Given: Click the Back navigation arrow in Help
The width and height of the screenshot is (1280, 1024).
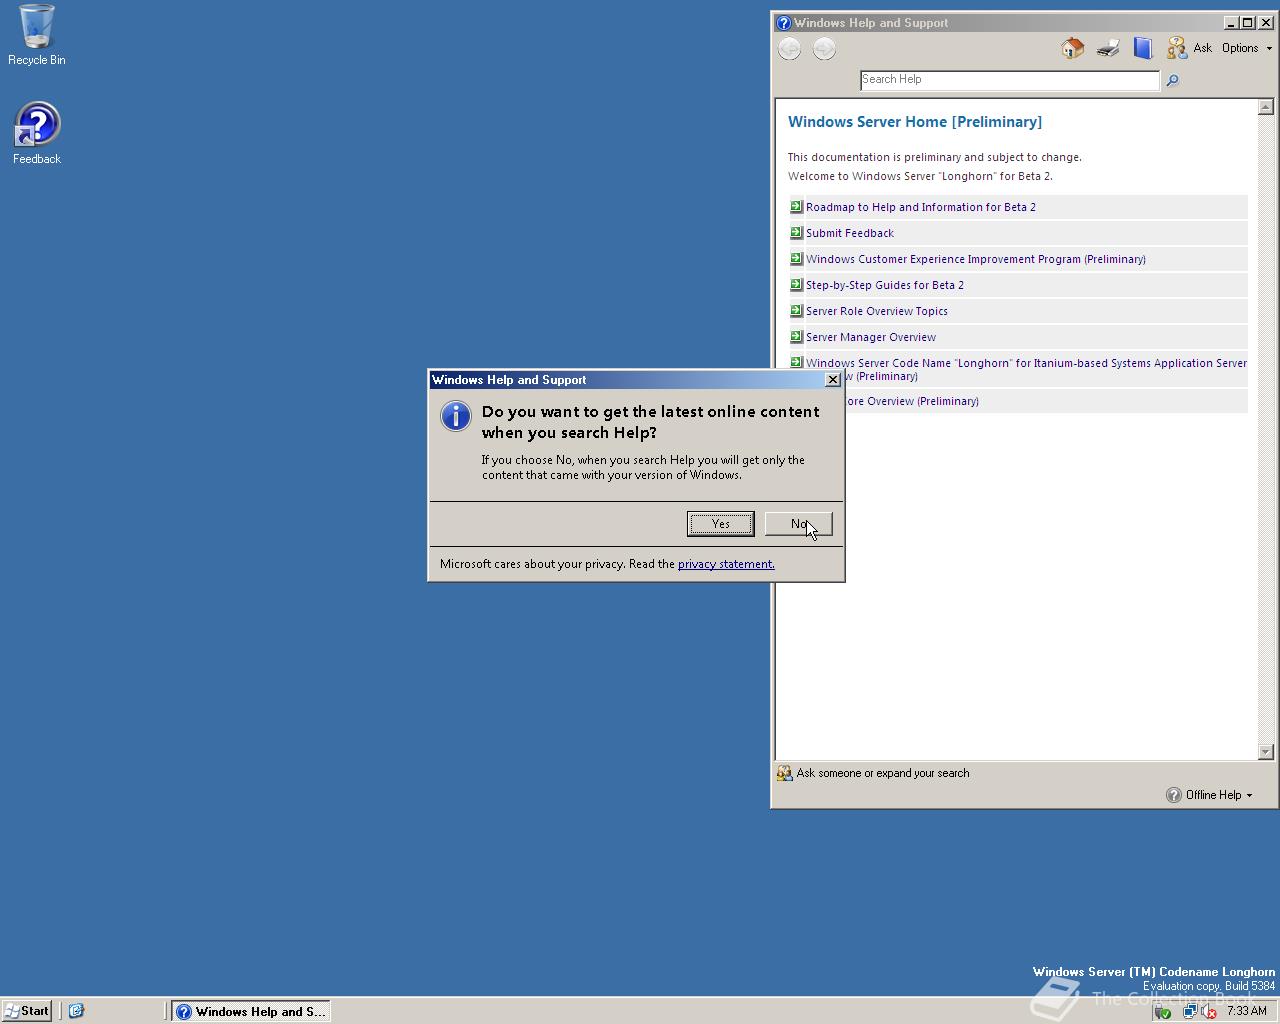Looking at the screenshot, I should (x=789, y=49).
